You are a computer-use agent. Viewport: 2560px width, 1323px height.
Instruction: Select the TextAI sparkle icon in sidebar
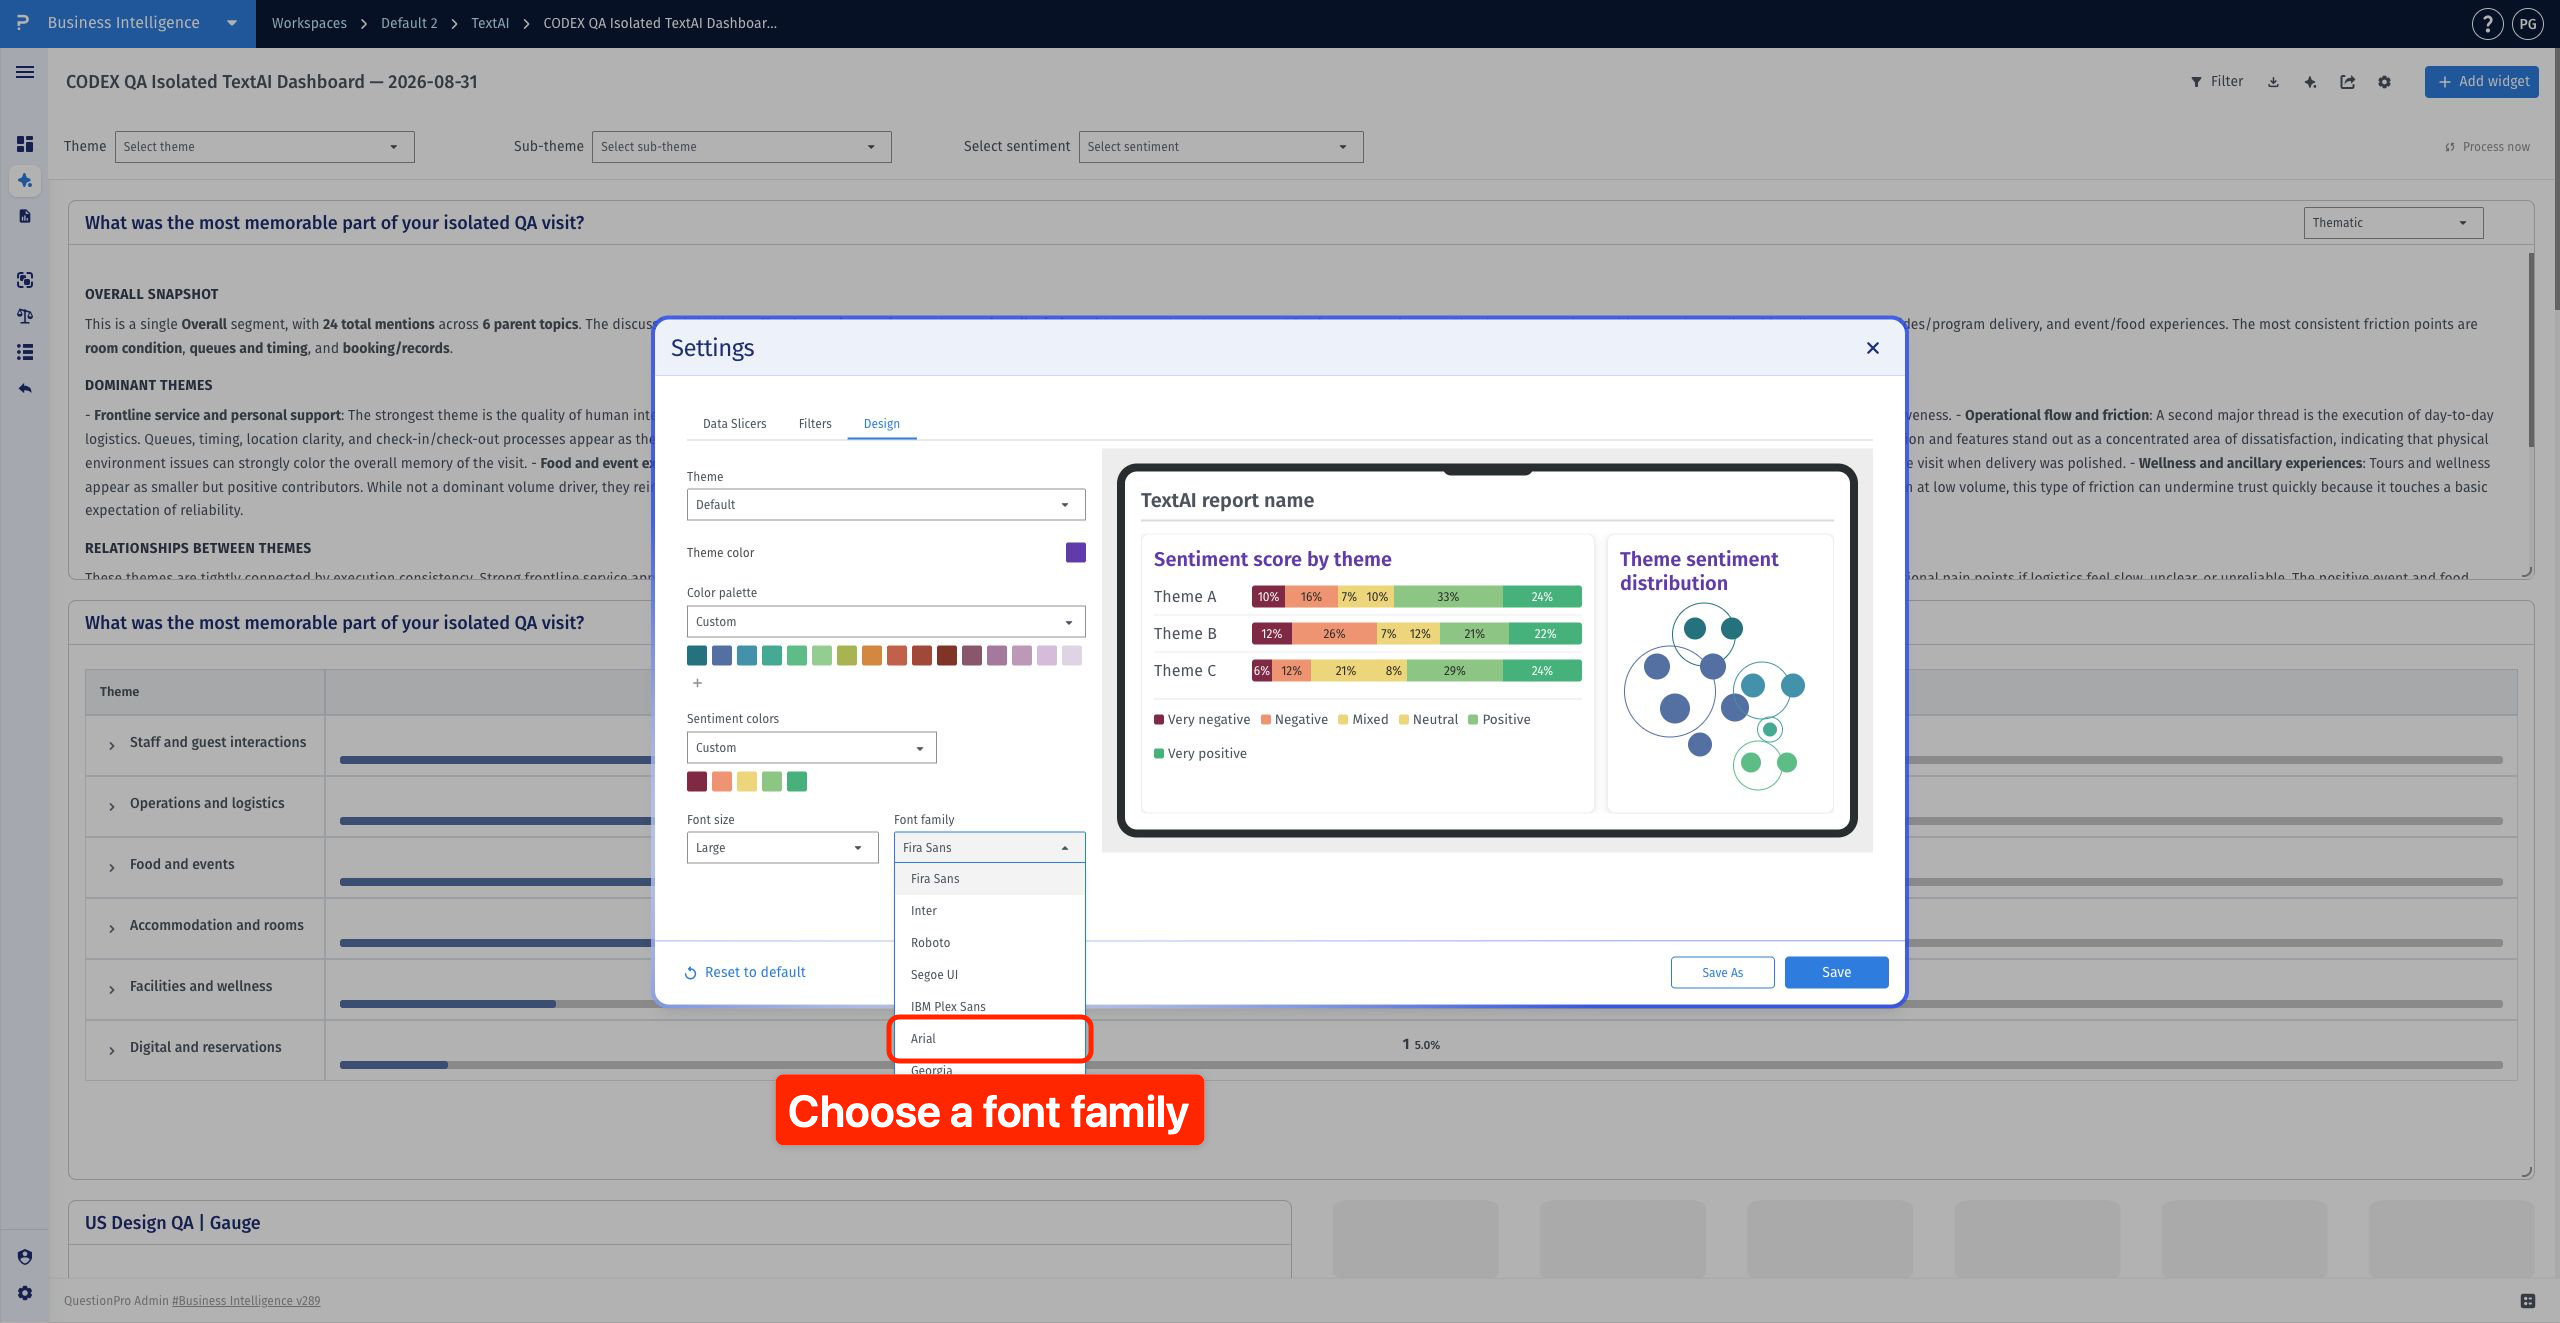(x=25, y=180)
